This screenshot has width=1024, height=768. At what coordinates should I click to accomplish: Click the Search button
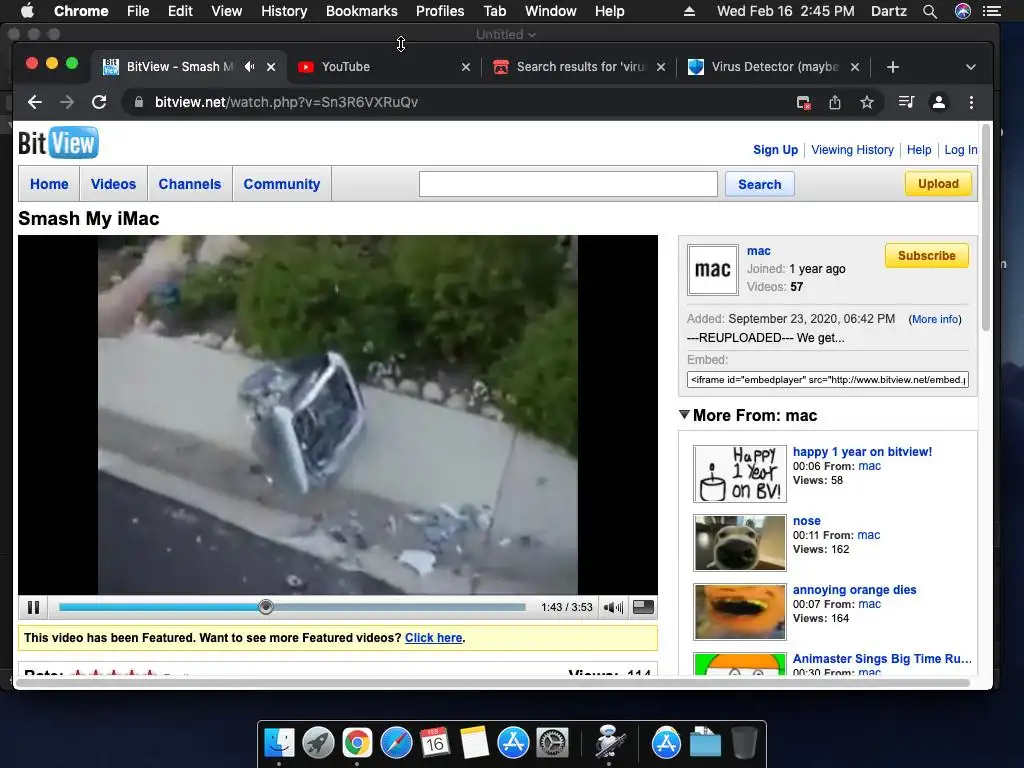pyautogui.click(x=760, y=184)
